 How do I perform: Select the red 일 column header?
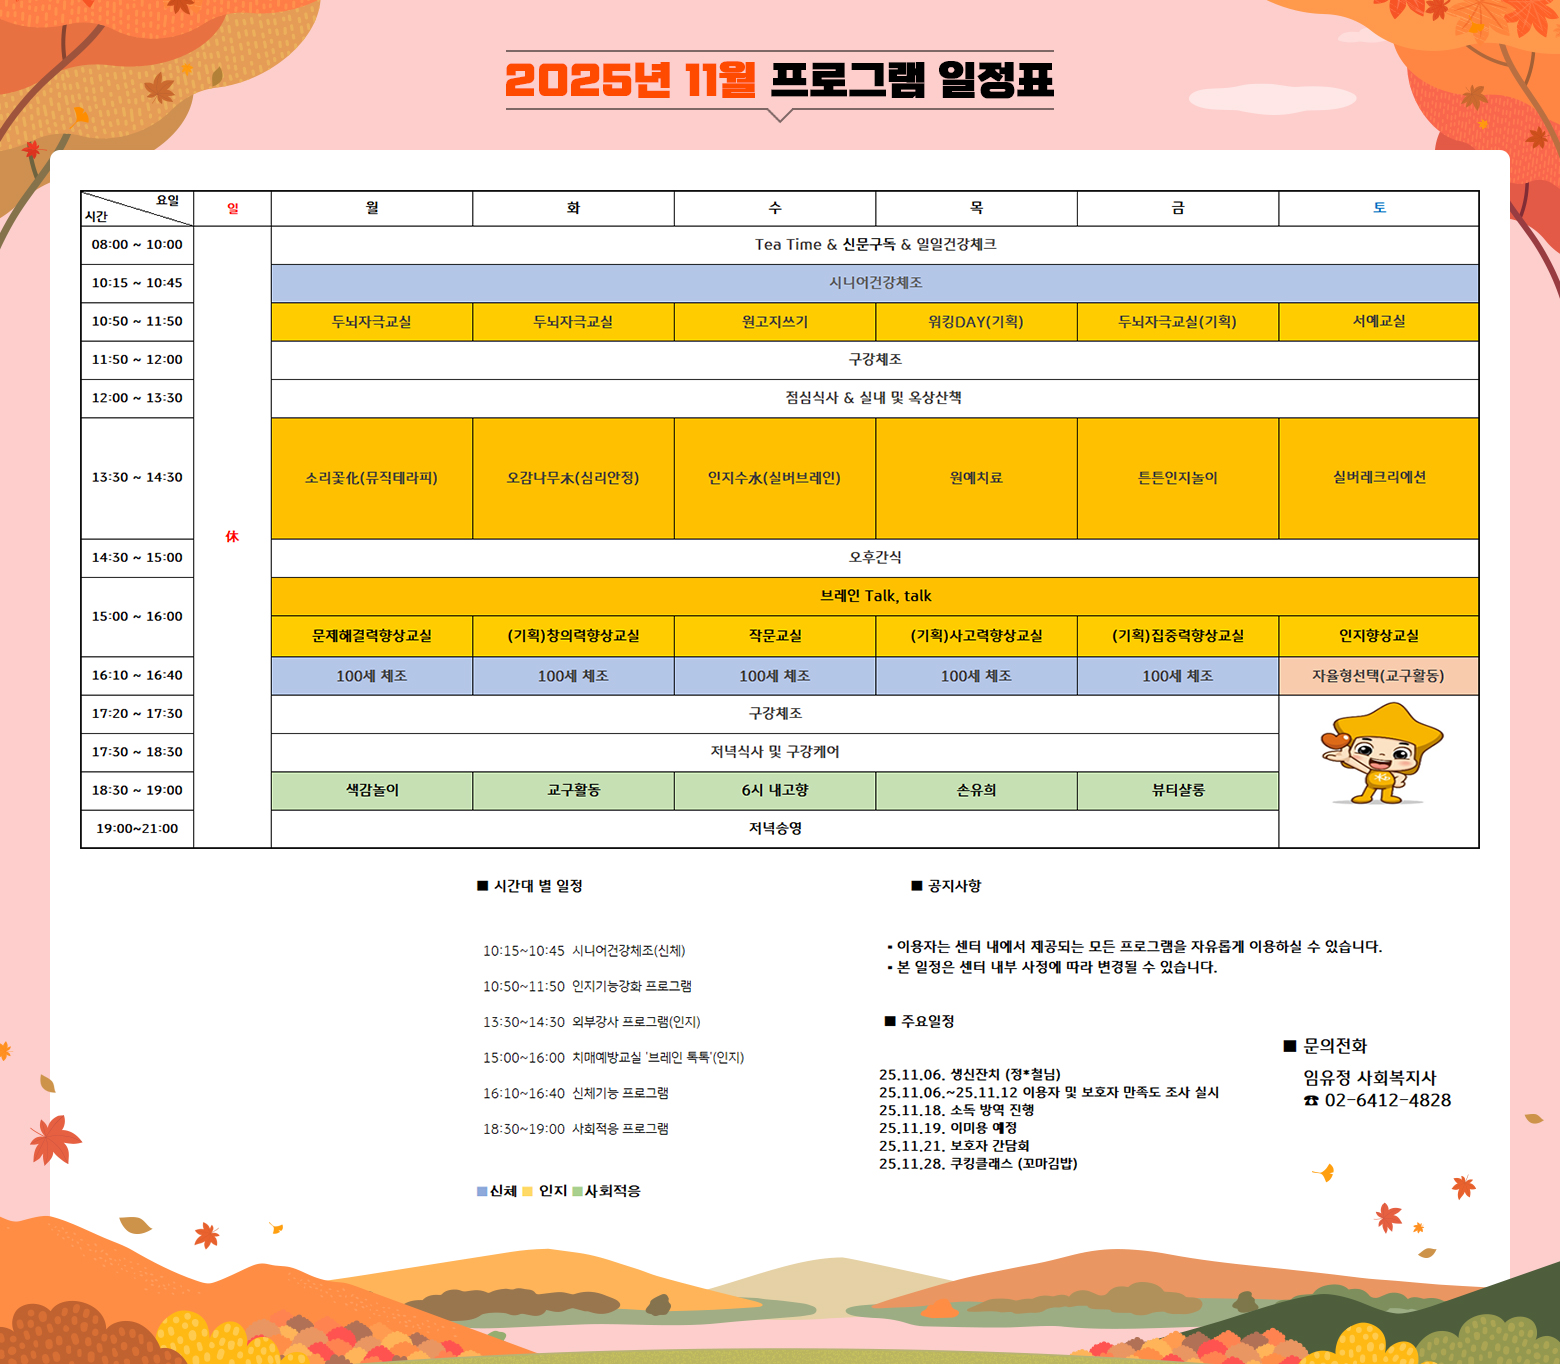click(x=232, y=208)
